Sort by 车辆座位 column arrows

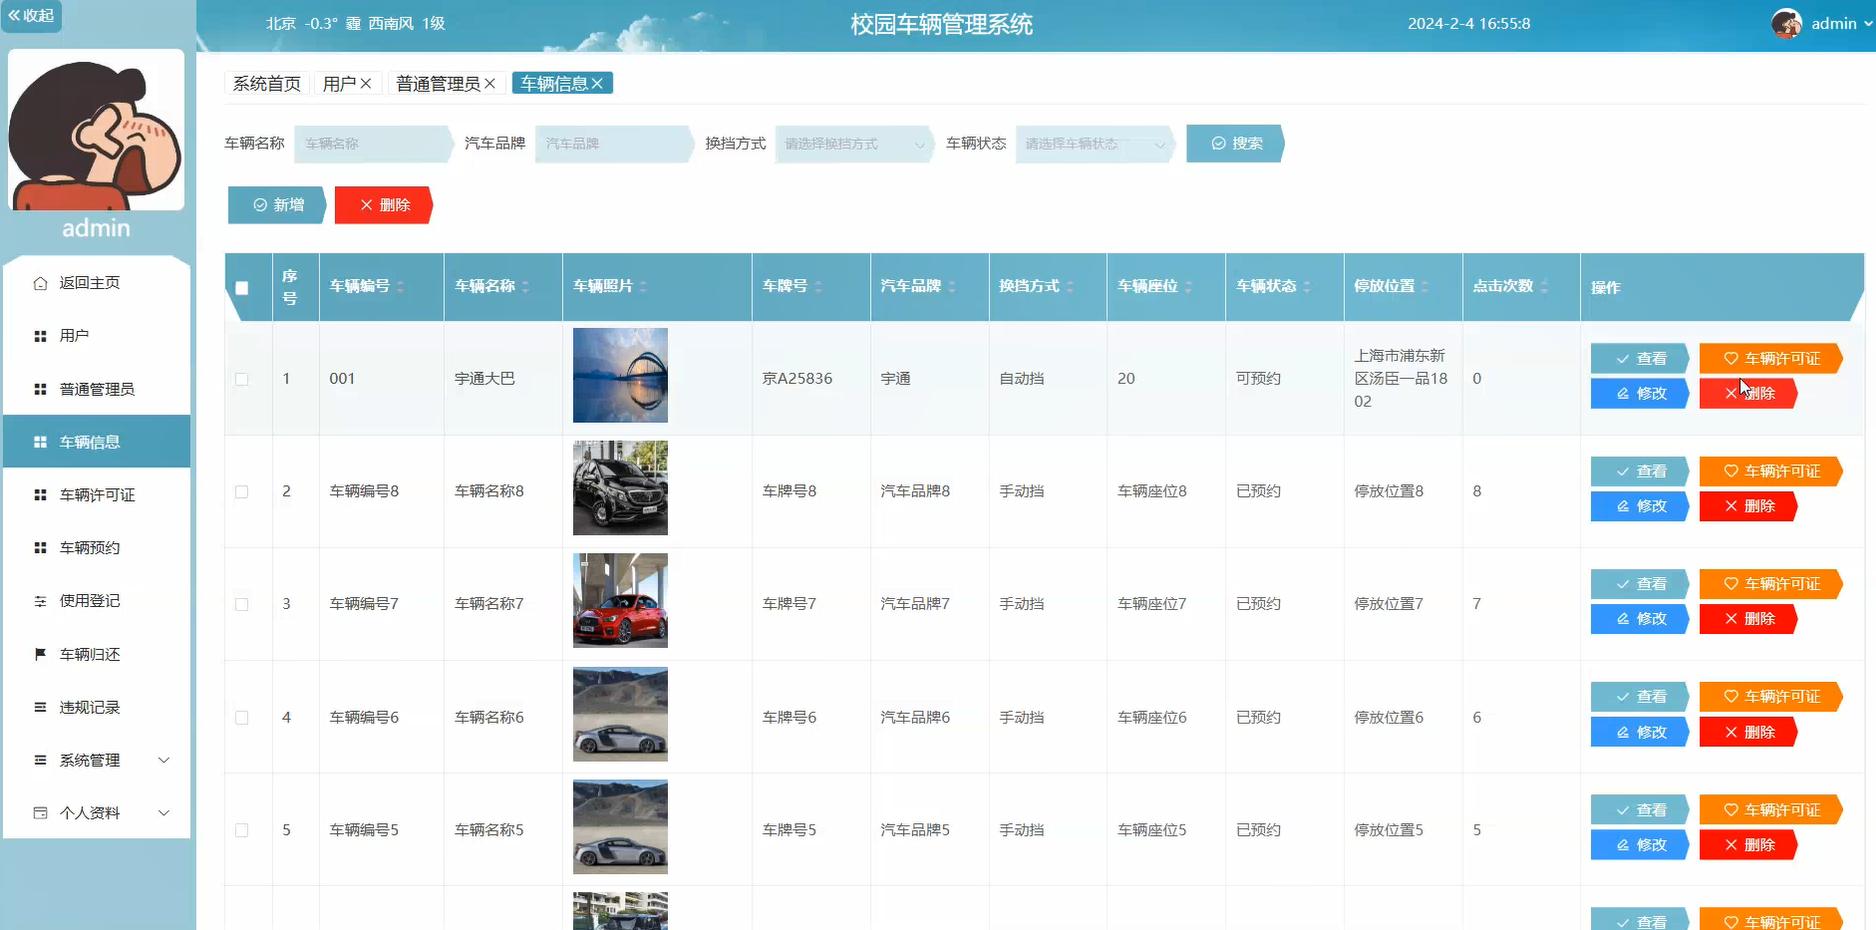tap(1188, 287)
